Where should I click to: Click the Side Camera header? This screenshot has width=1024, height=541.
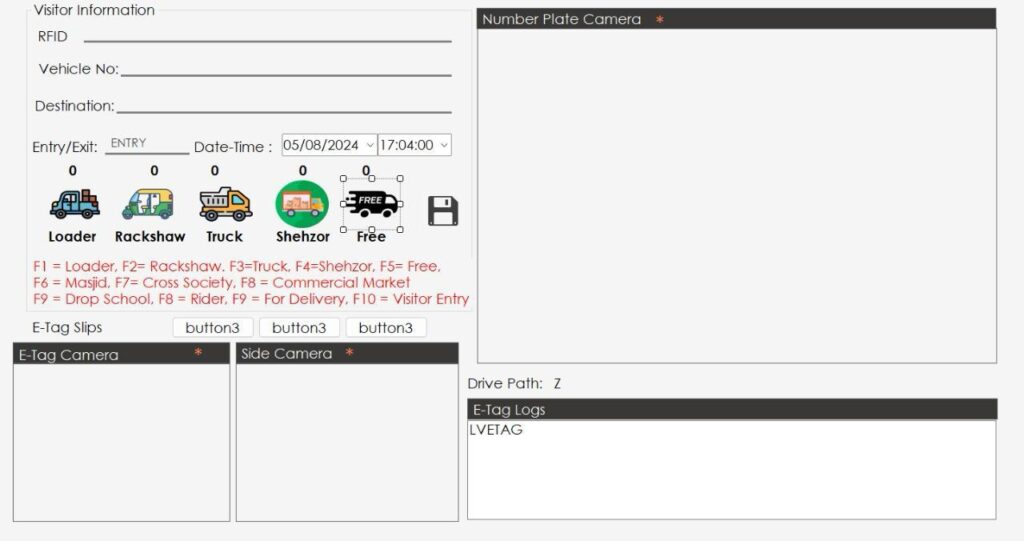pos(347,353)
